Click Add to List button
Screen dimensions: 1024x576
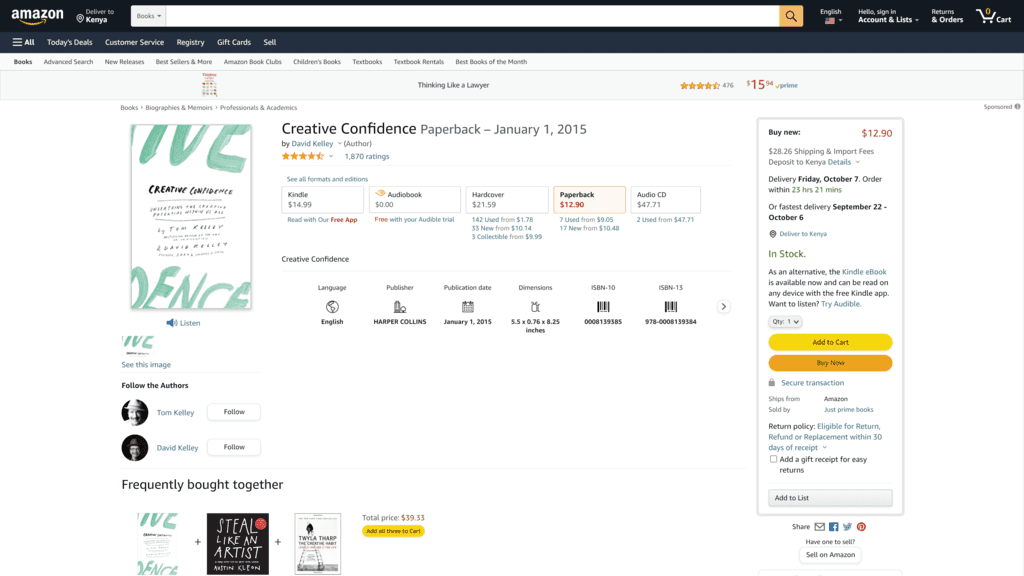tap(830, 498)
